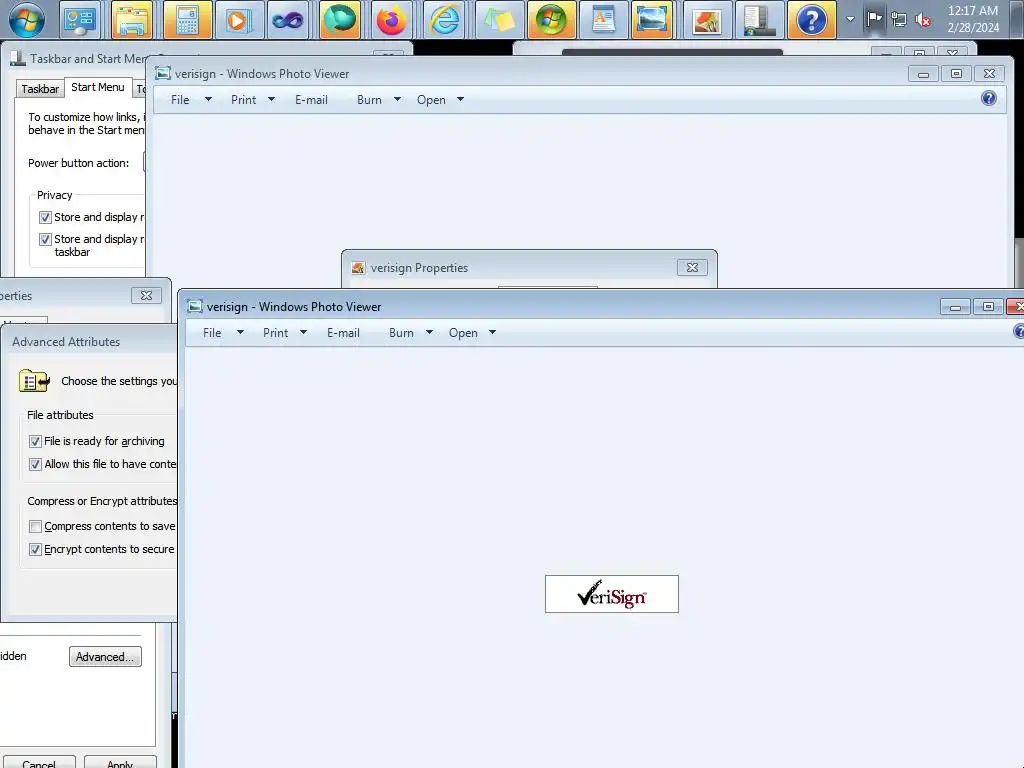Toggle 'Store and display' checkbox mentioning taskbar

(x=45, y=240)
